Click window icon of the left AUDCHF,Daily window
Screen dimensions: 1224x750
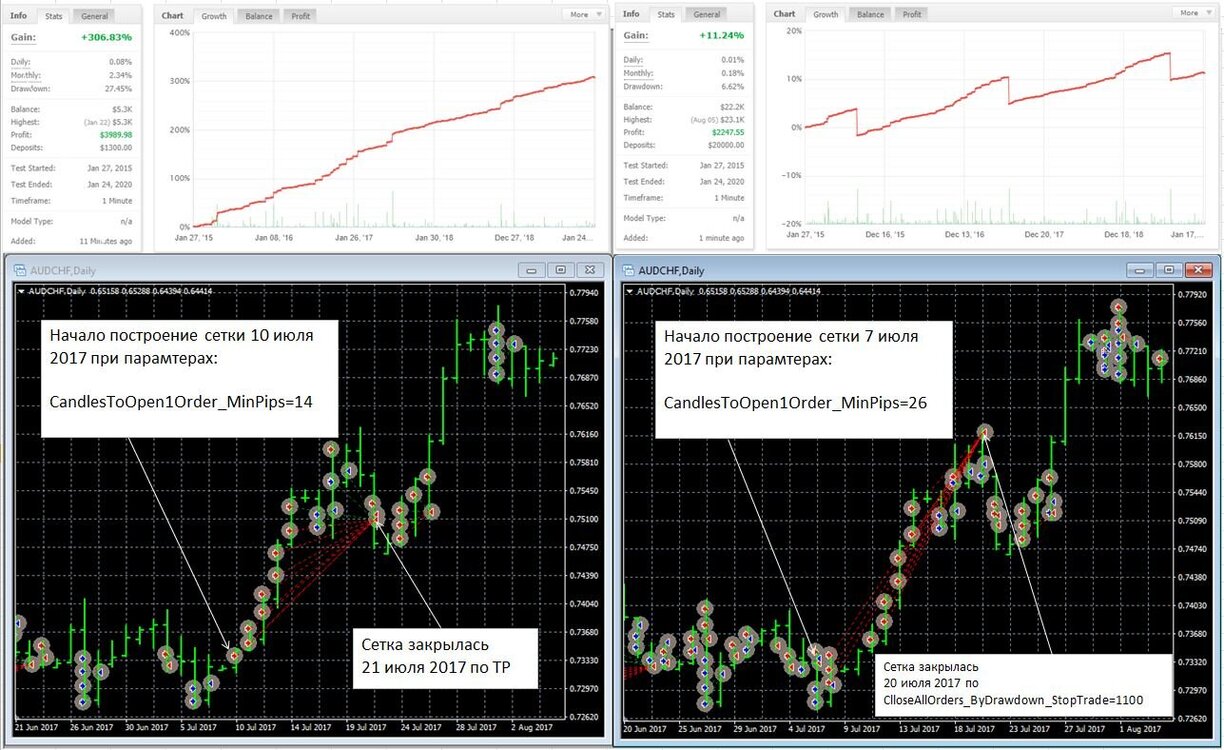[x=19, y=269]
